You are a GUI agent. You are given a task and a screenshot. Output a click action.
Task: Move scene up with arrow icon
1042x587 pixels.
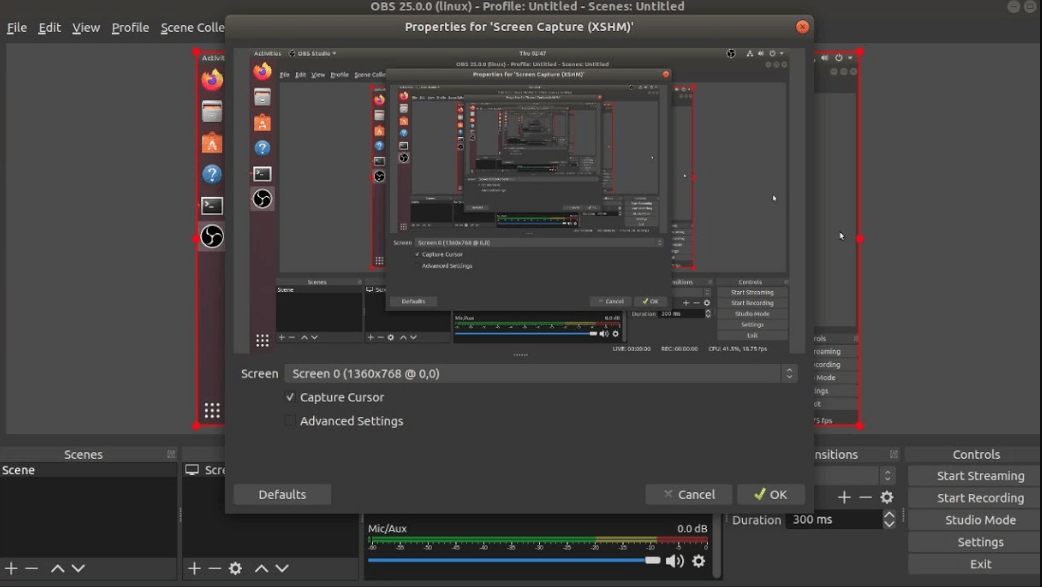[58, 568]
